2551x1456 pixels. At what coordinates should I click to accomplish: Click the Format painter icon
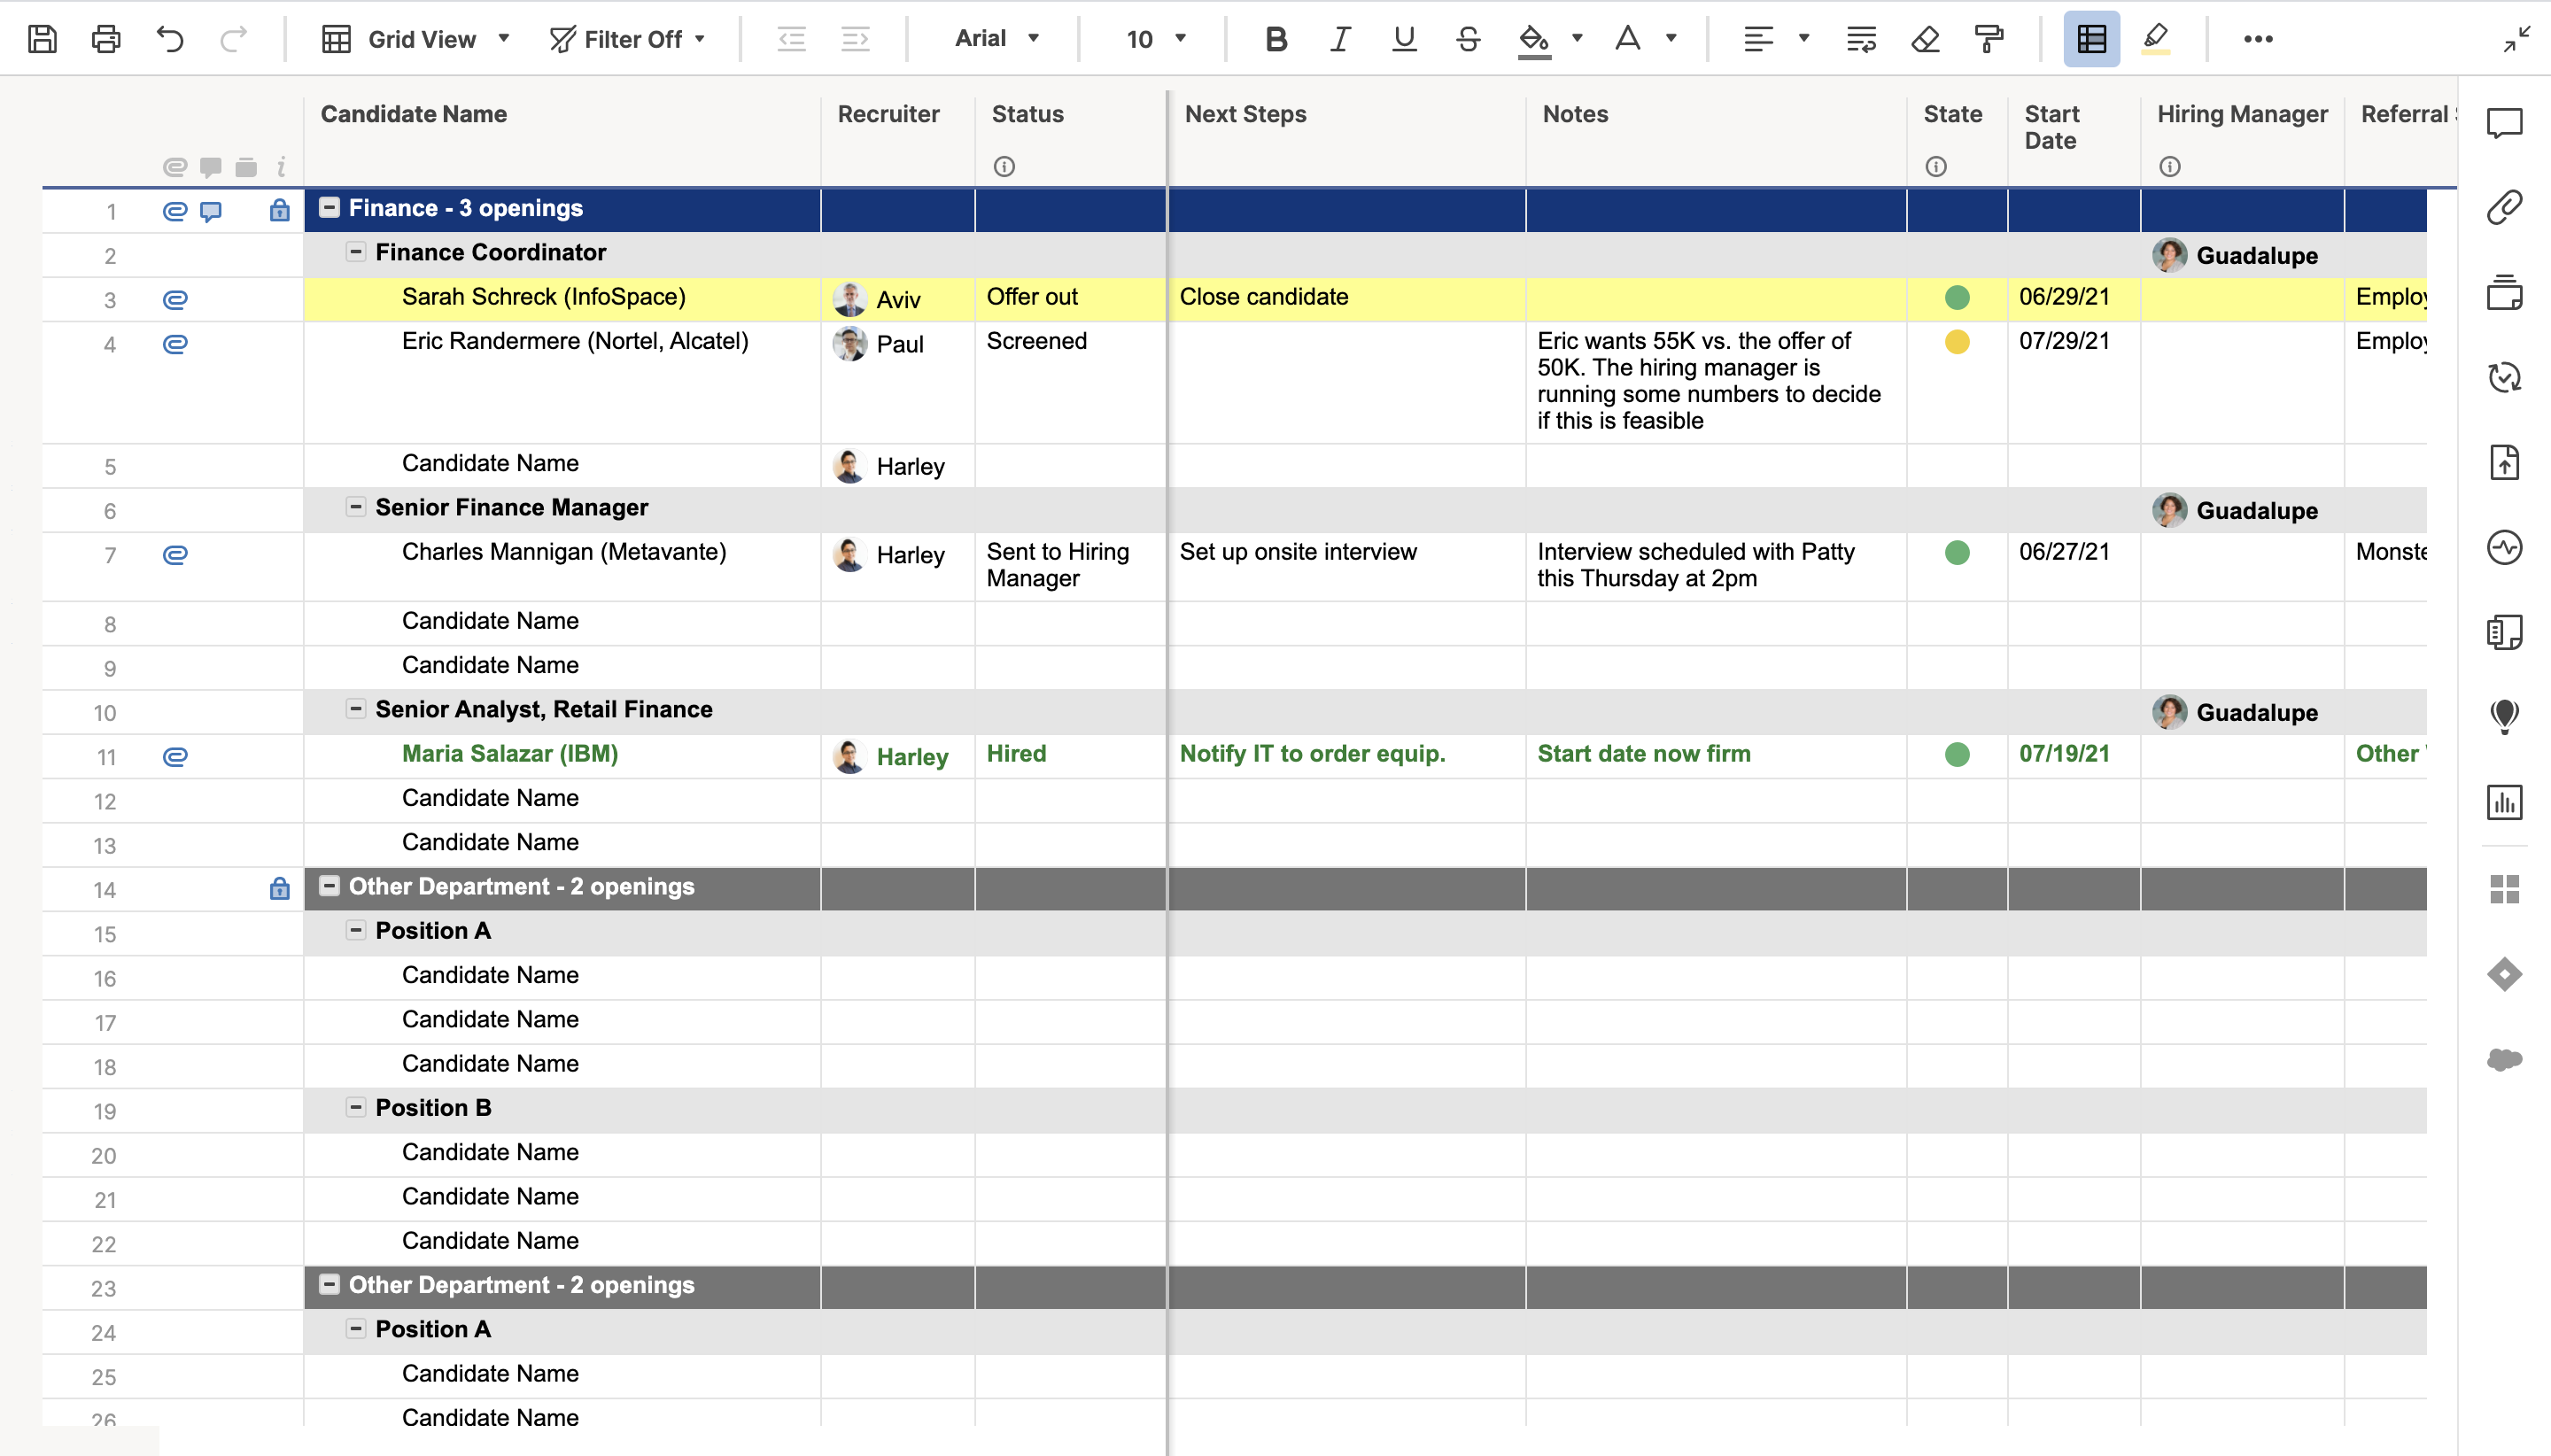[1989, 39]
